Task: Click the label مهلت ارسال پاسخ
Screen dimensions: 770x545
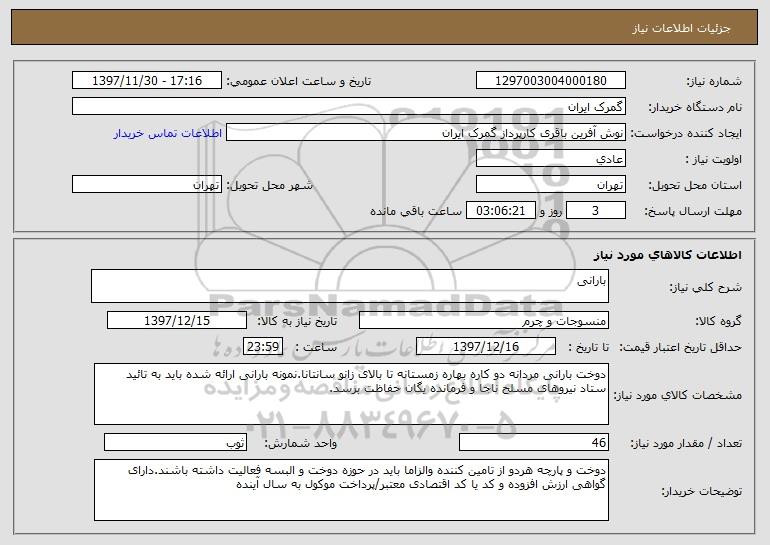Action: [x=693, y=211]
